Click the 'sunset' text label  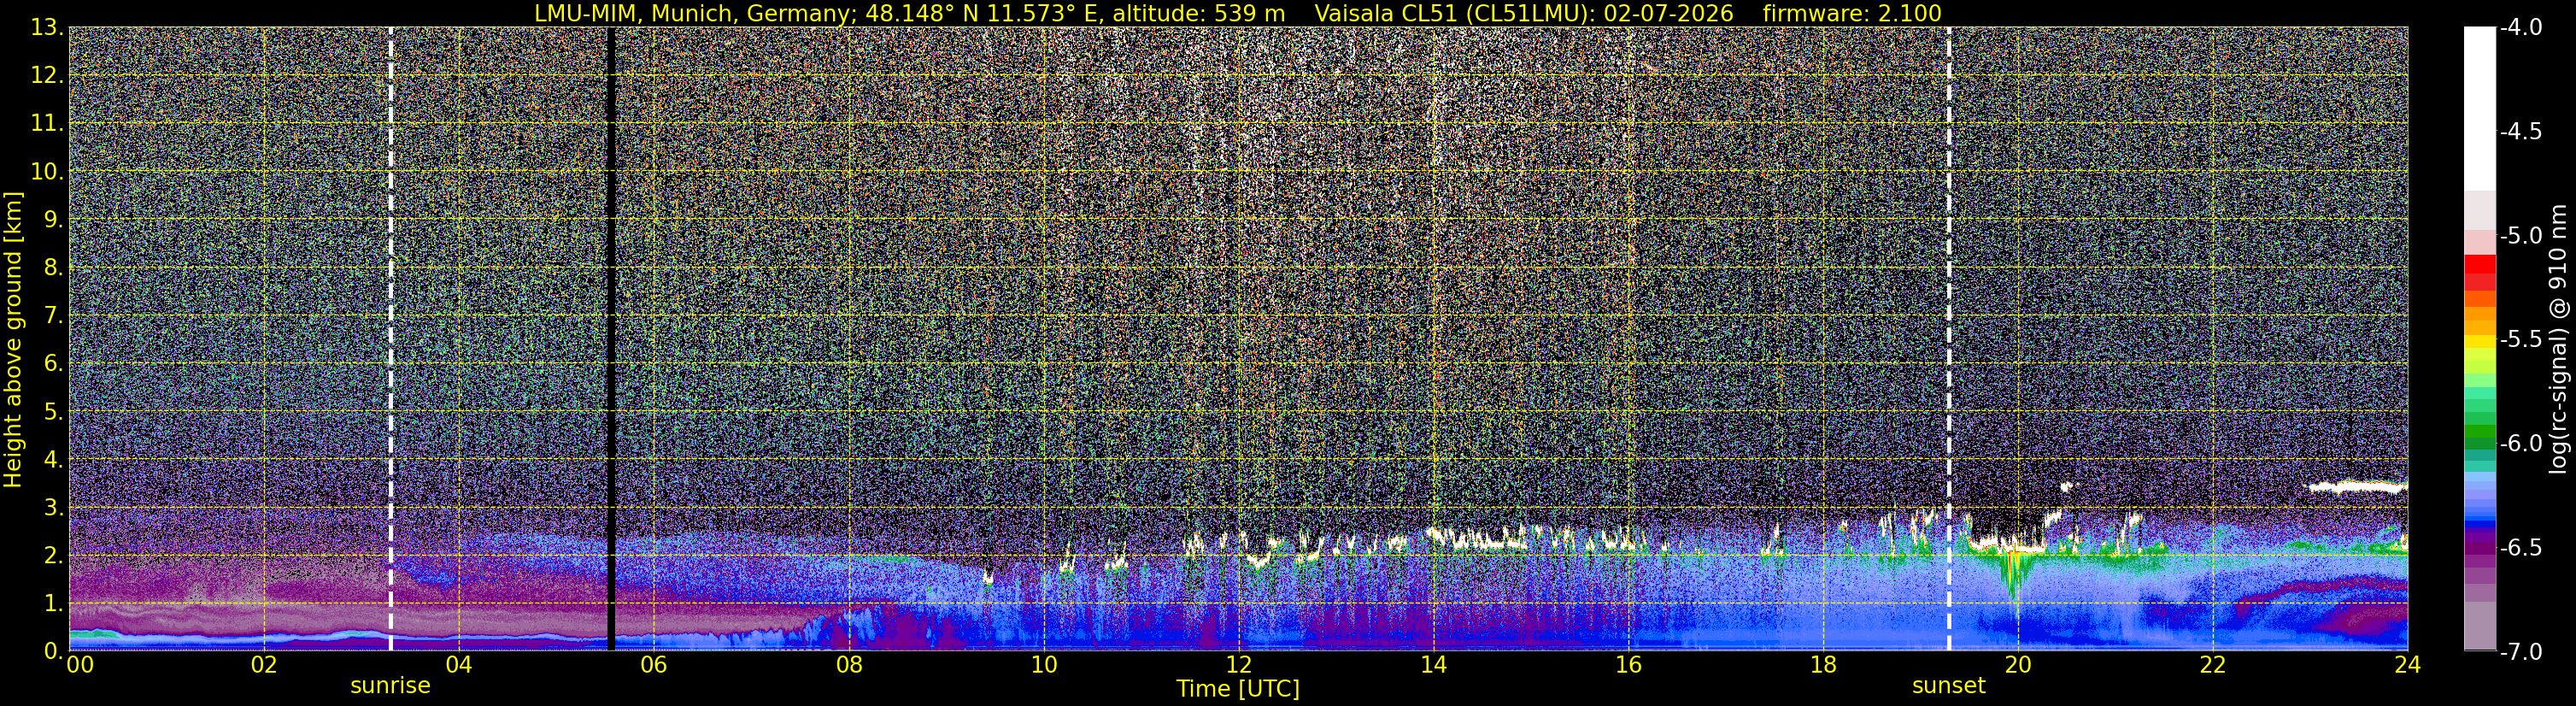(1949, 686)
